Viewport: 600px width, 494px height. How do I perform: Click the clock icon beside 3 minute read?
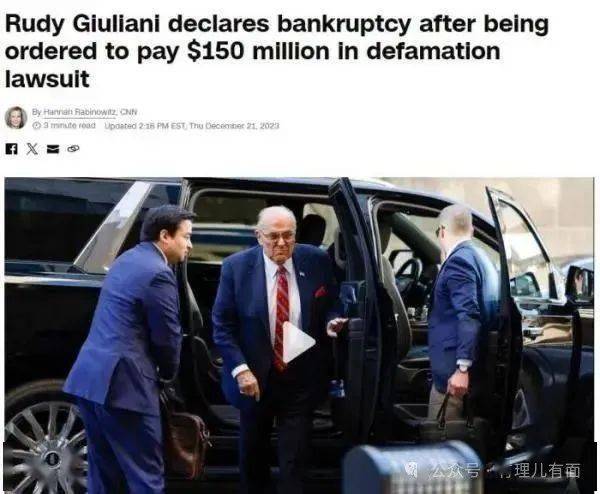[x=36, y=126]
